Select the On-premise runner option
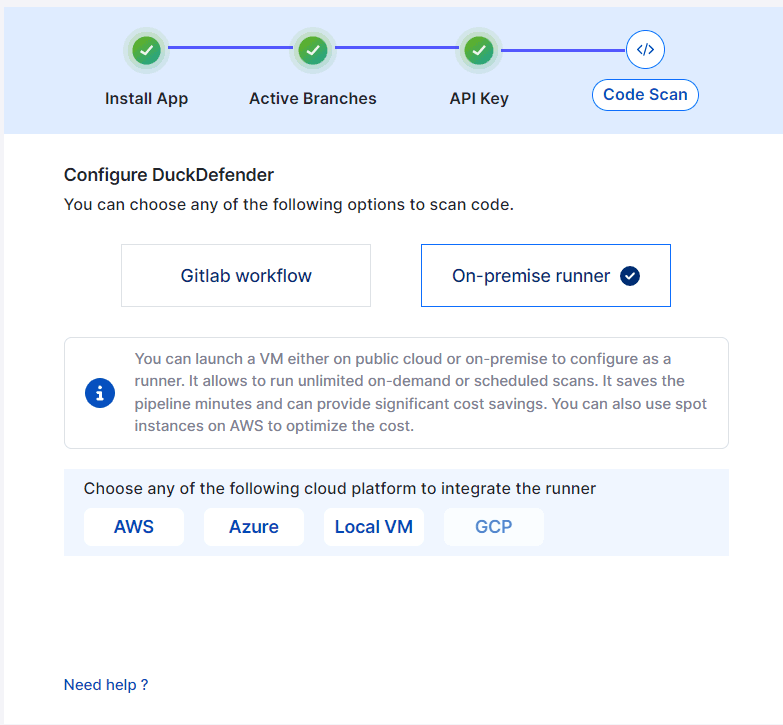Viewport: 783px width, 725px height. pyautogui.click(x=546, y=276)
